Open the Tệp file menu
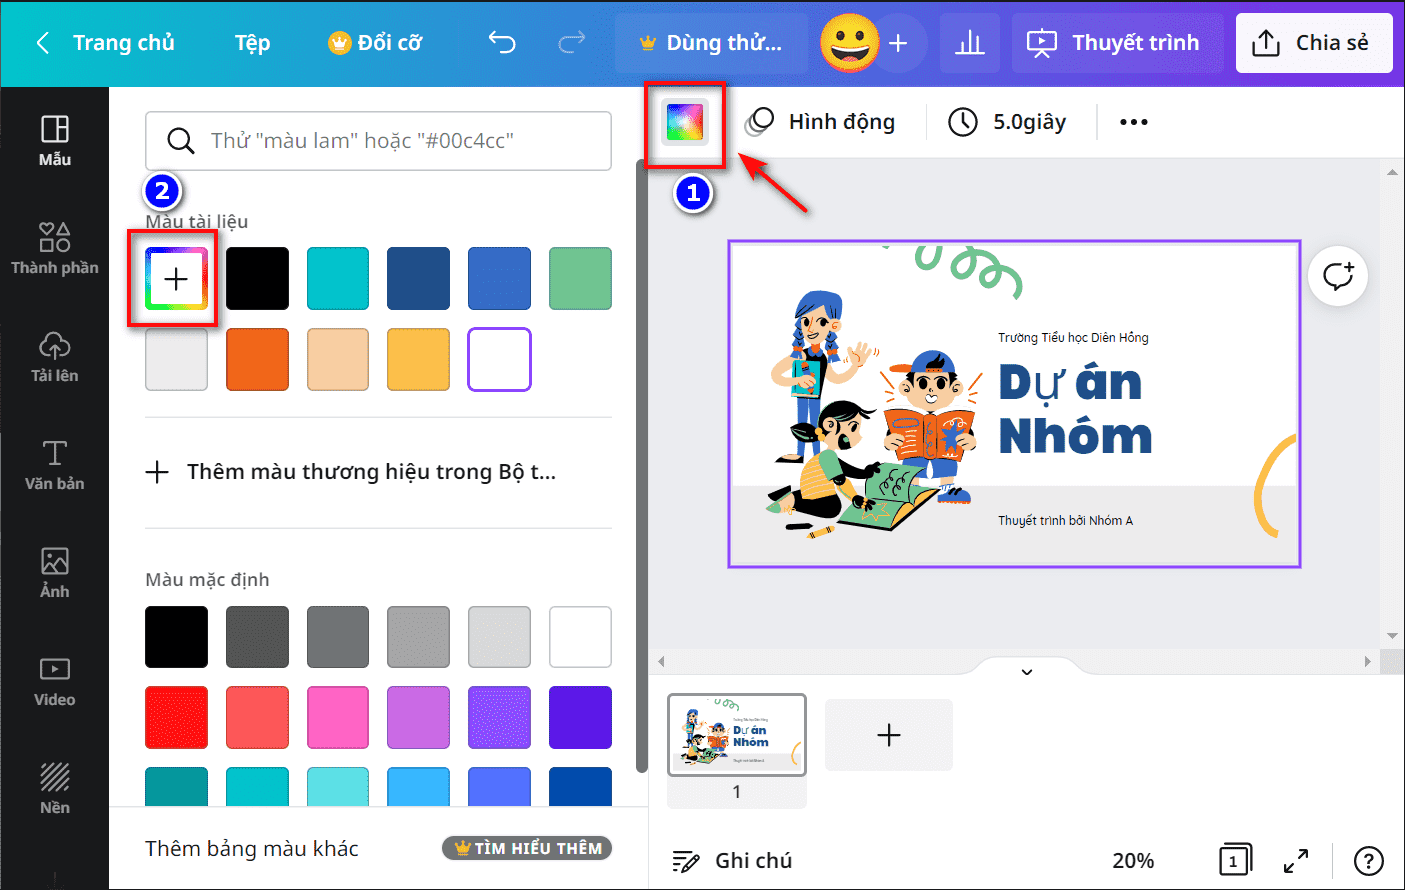The height and width of the screenshot is (890, 1405). [x=252, y=43]
